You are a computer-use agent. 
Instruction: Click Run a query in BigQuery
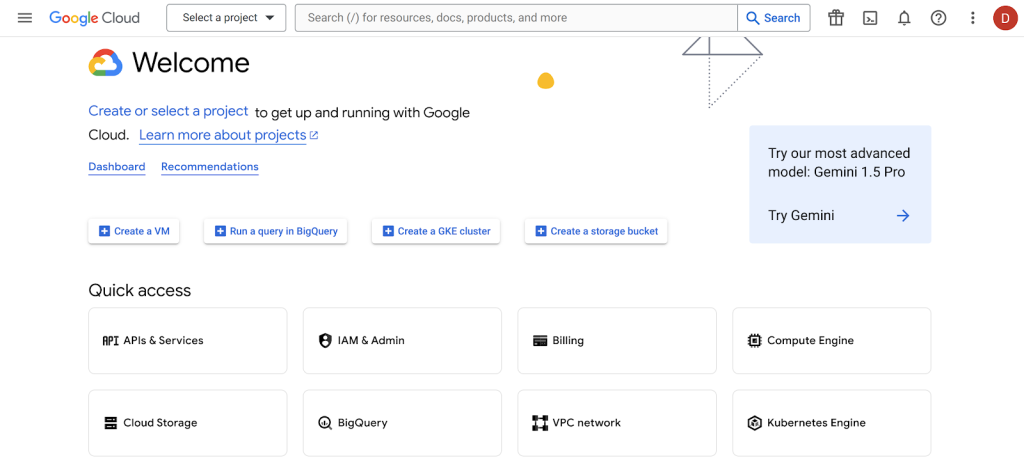276,231
